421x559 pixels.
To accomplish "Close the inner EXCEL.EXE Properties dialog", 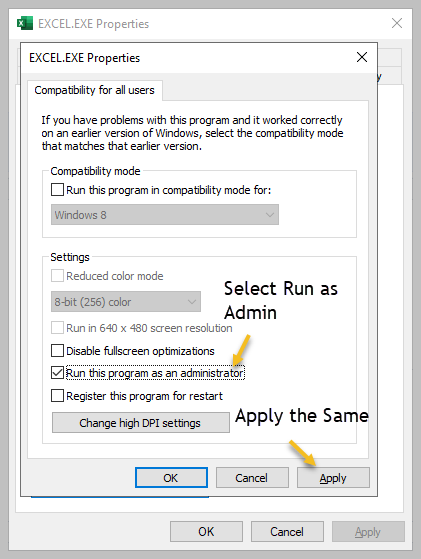I will [362, 57].
